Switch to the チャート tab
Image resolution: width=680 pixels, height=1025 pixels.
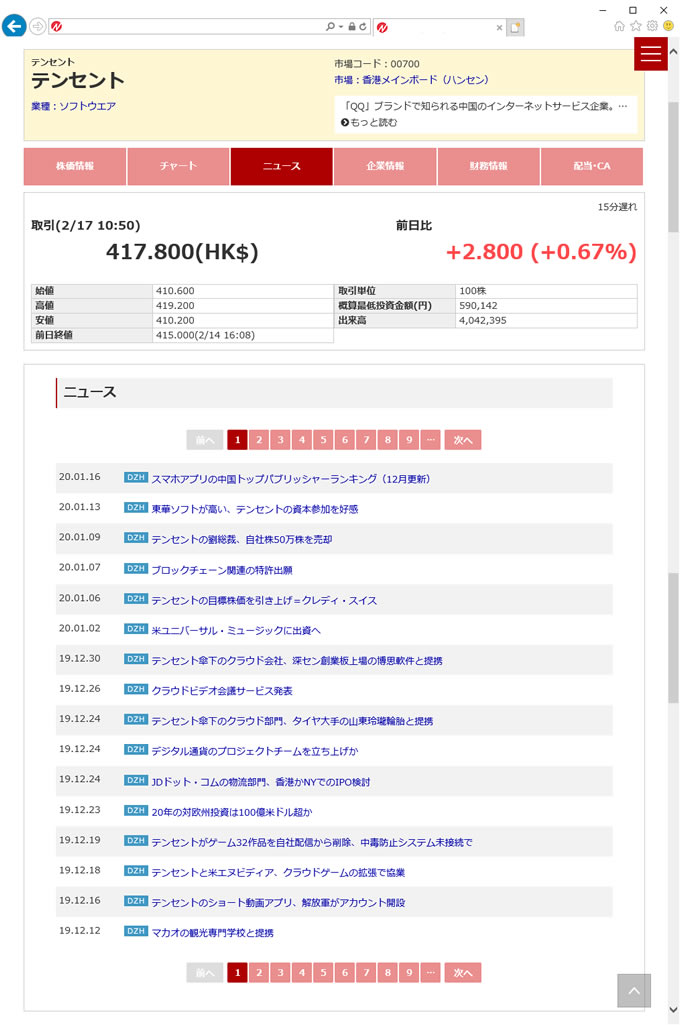178,166
